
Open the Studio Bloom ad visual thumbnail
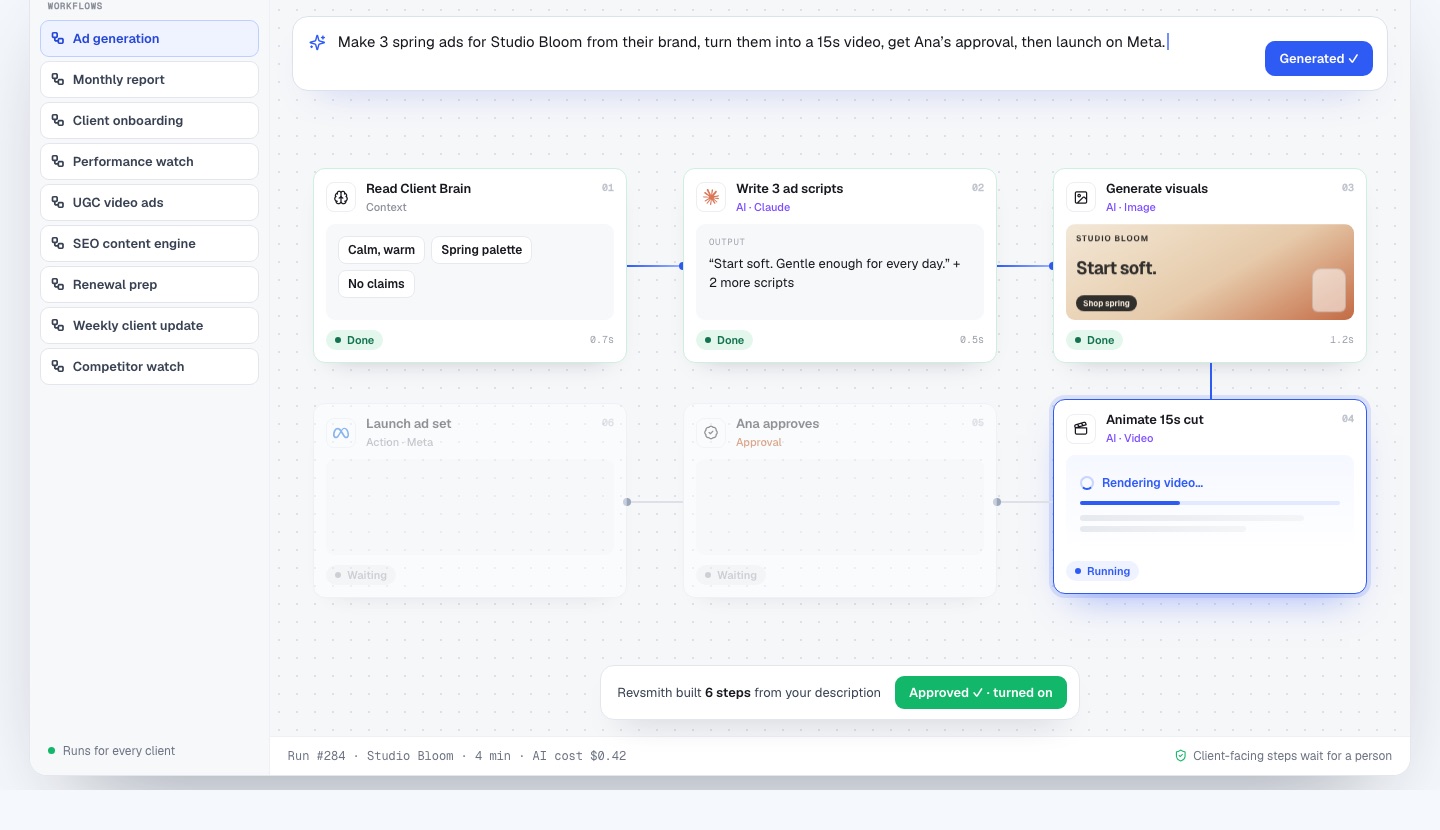click(1210, 272)
